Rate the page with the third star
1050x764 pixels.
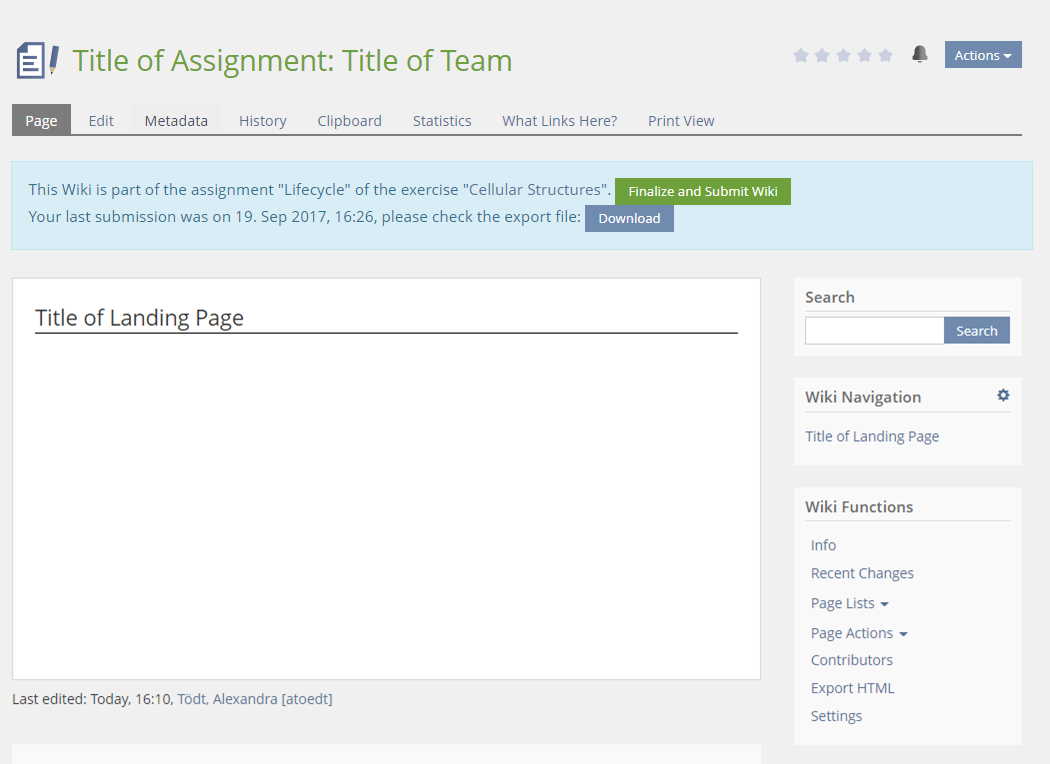click(843, 56)
